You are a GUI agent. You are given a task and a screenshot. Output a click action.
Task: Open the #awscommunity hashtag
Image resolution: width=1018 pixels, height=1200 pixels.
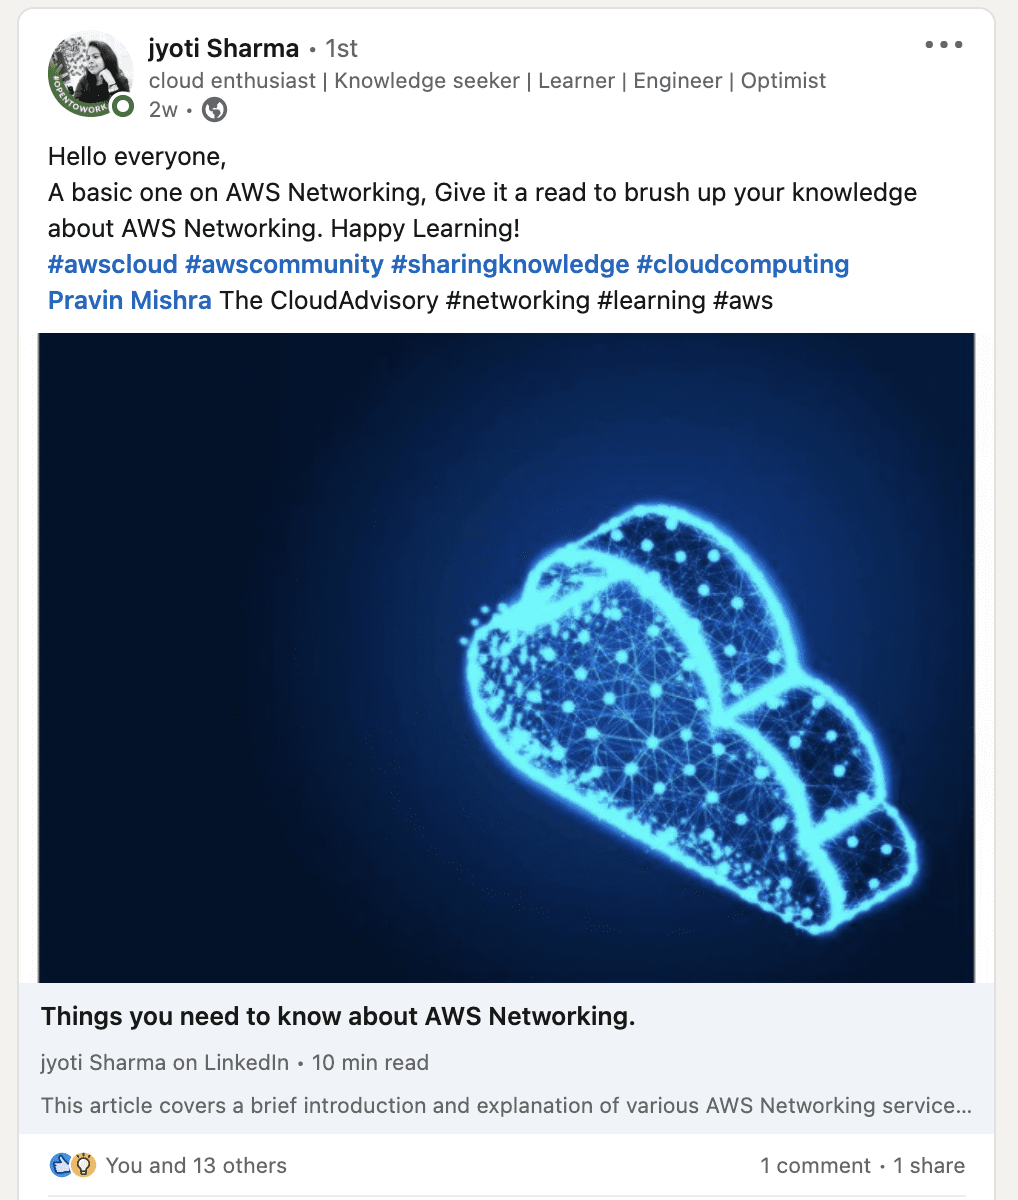tap(284, 265)
